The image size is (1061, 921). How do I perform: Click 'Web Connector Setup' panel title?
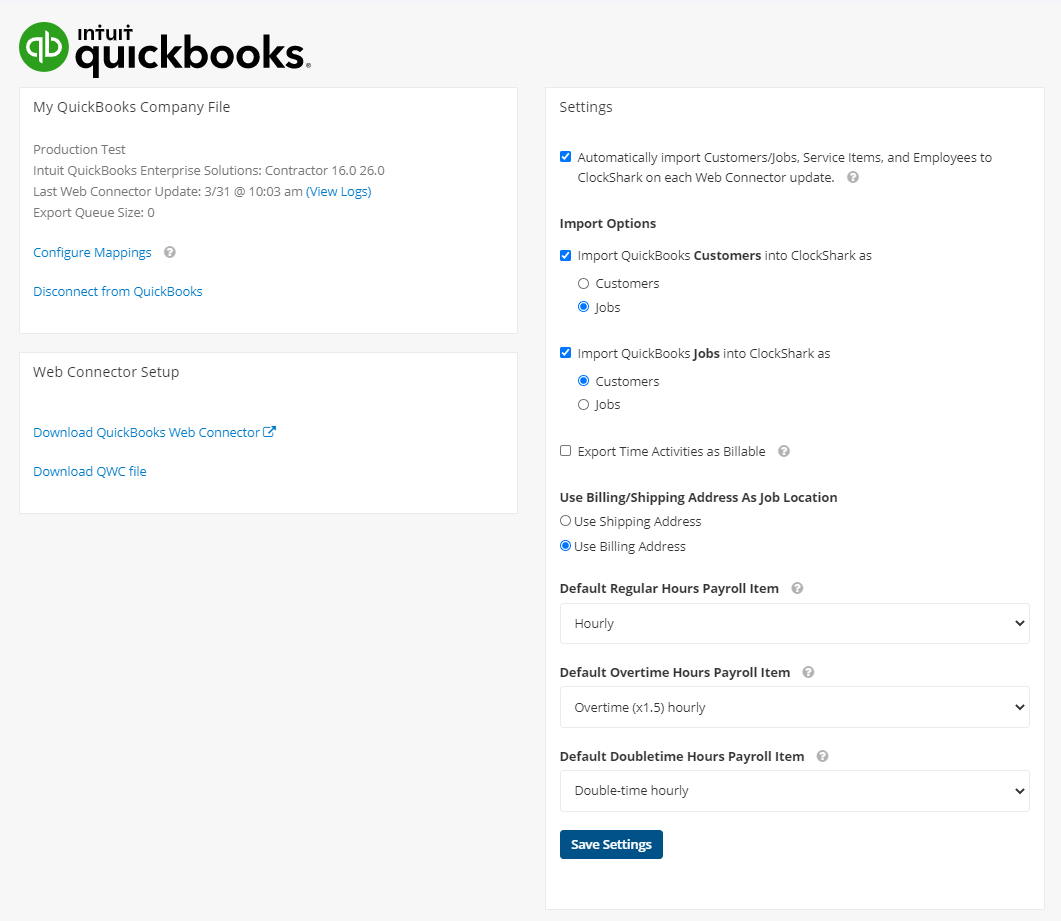coord(106,372)
